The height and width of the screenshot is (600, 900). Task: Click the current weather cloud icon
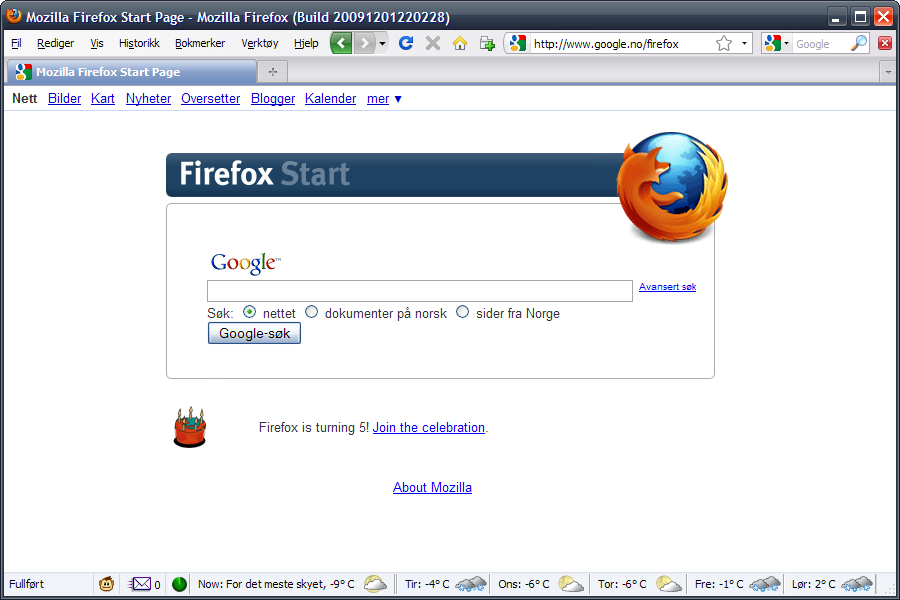coord(375,584)
